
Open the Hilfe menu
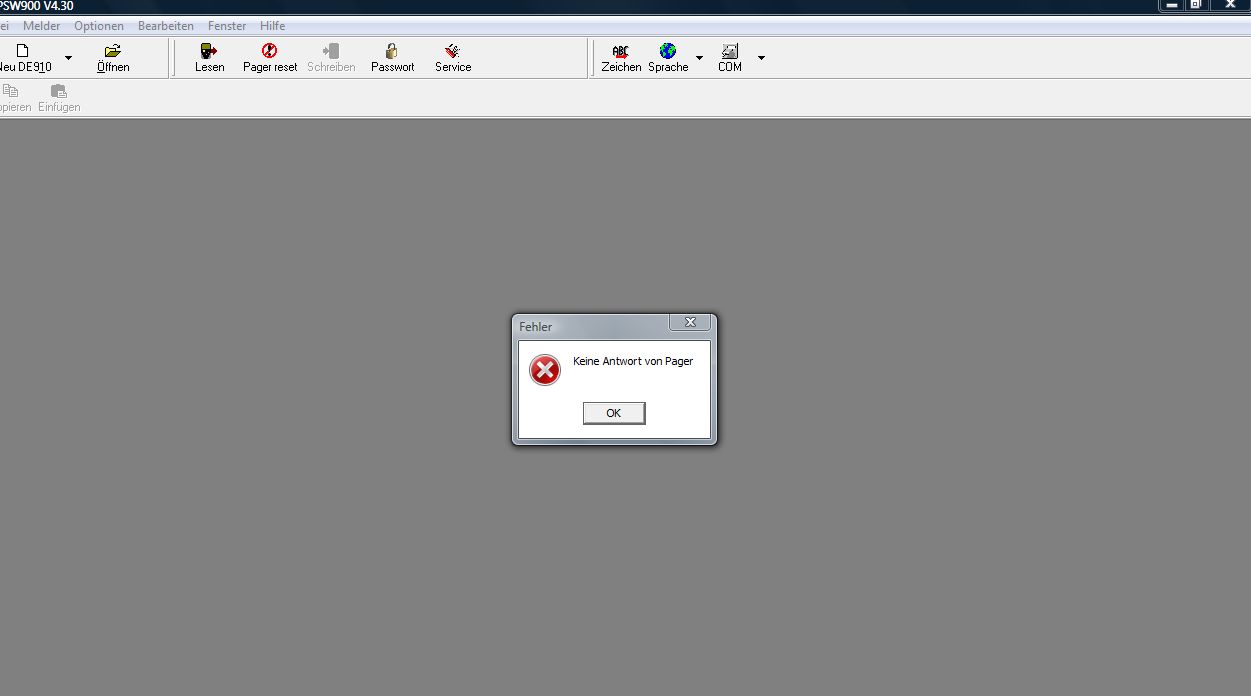(x=272, y=26)
